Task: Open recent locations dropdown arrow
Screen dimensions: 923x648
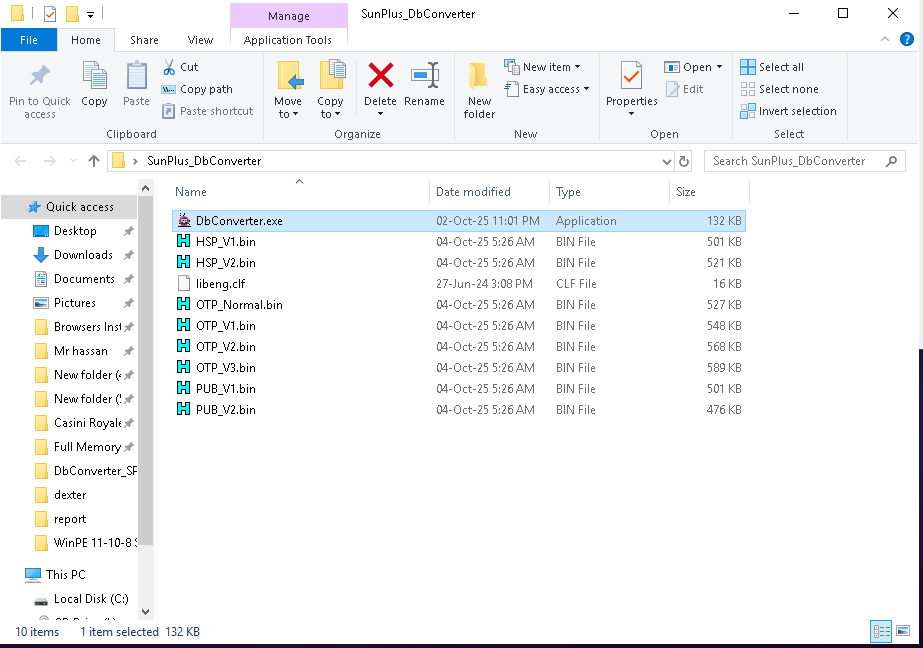Action: (x=73, y=161)
